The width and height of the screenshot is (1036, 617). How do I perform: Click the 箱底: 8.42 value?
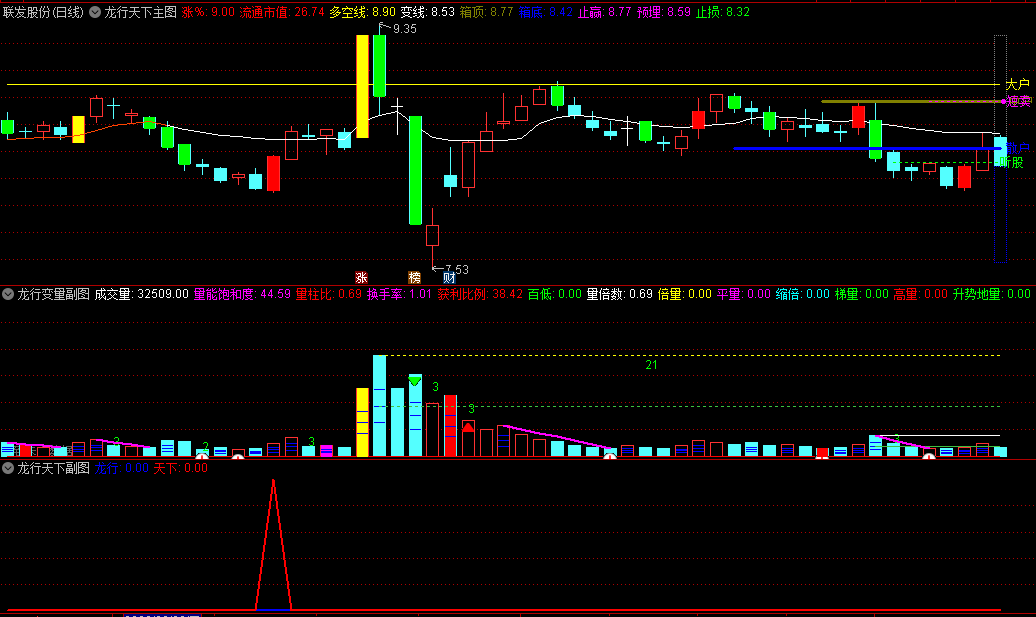click(545, 12)
